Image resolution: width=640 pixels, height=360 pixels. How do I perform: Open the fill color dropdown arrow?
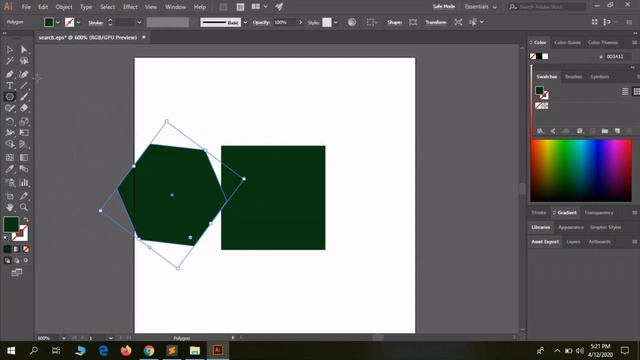[58, 22]
